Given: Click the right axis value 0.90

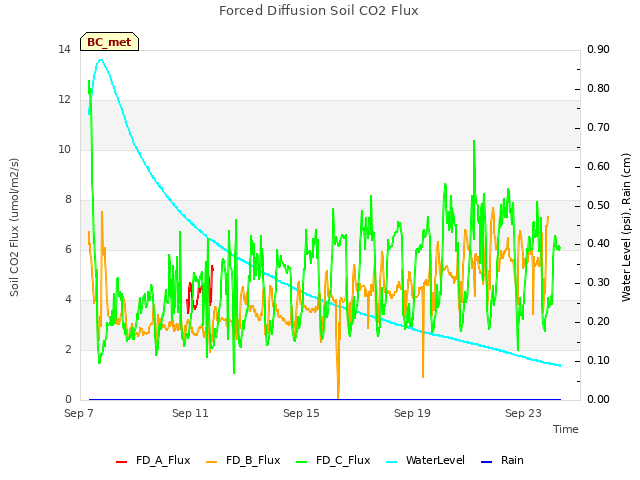Looking at the screenshot, I should click(598, 50).
